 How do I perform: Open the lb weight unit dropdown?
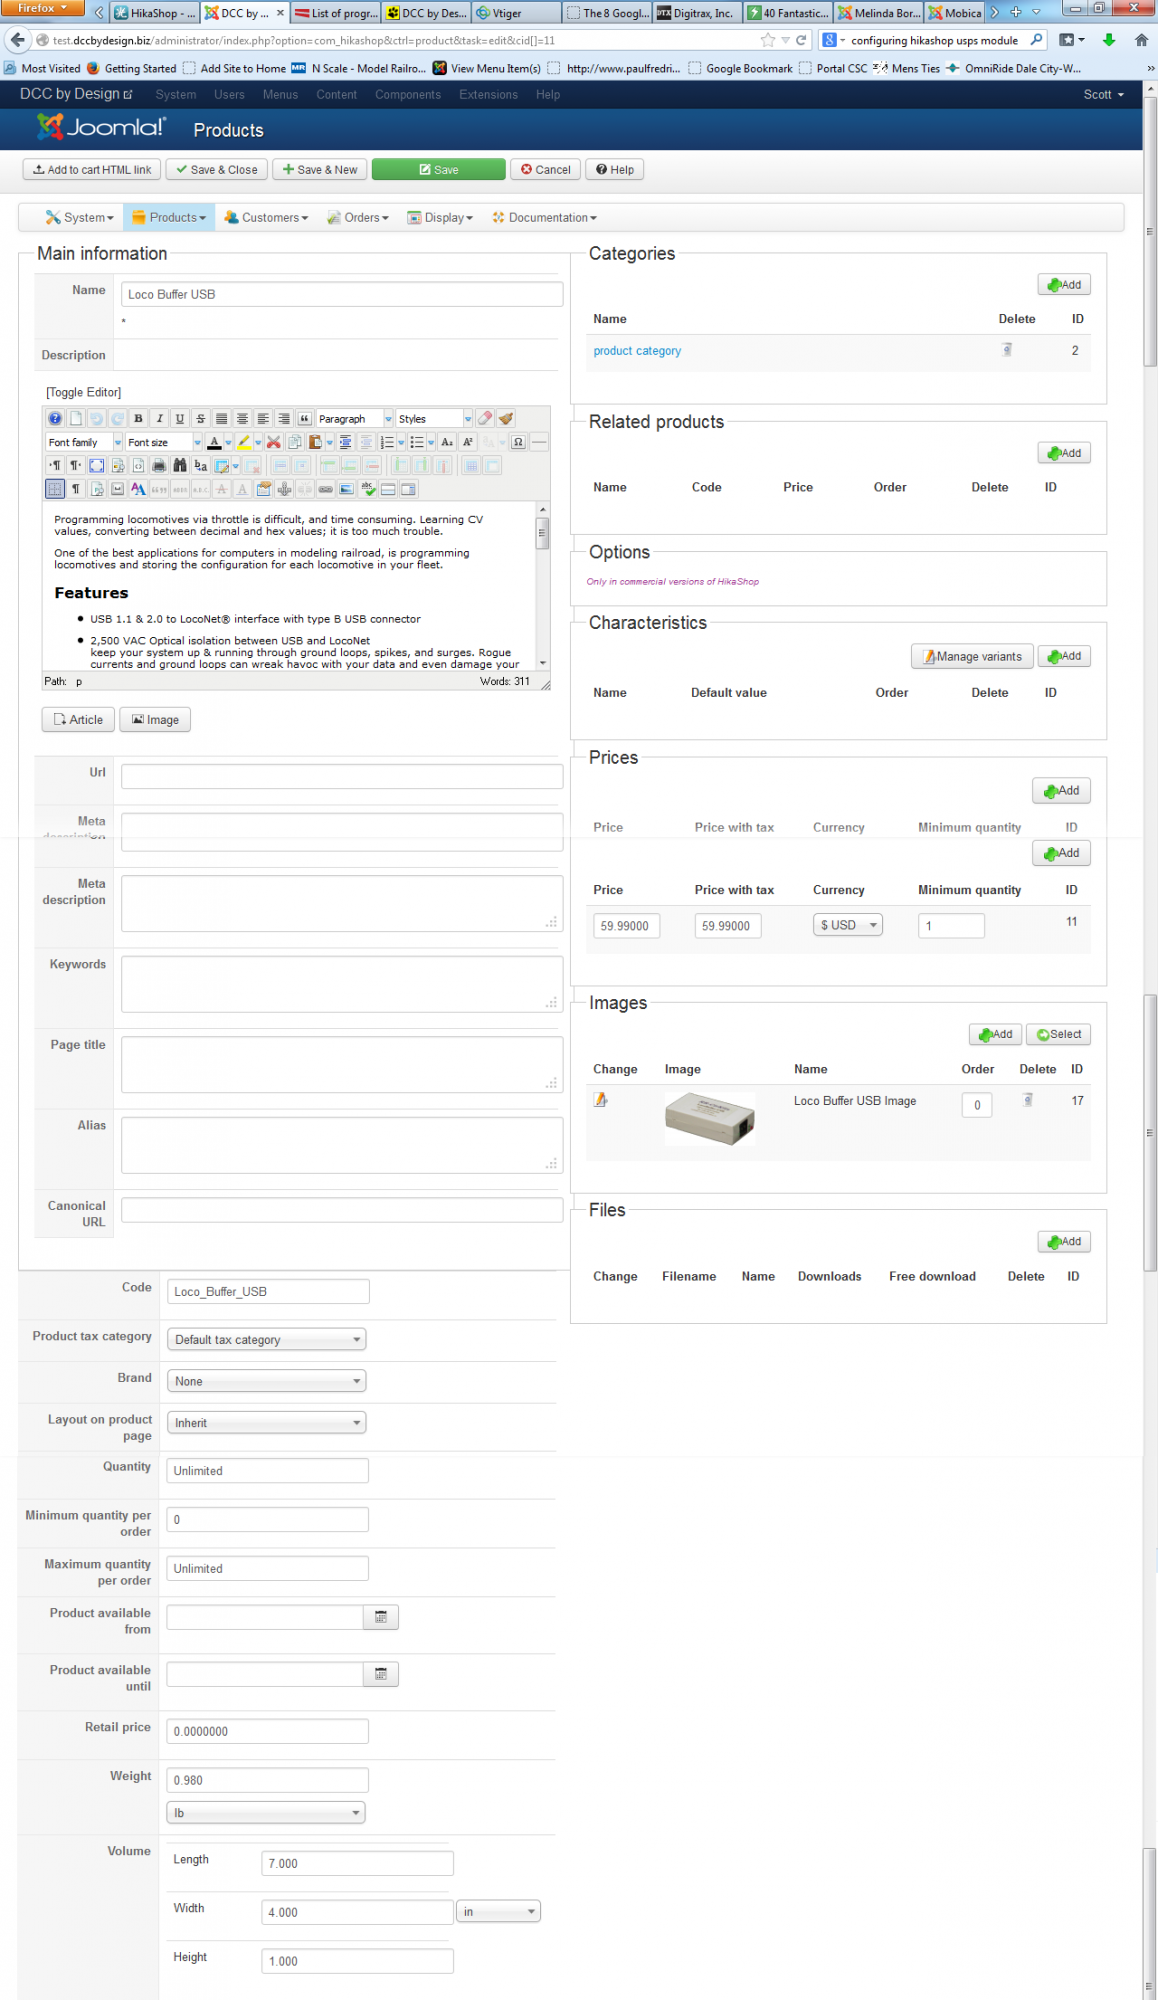(x=266, y=1813)
